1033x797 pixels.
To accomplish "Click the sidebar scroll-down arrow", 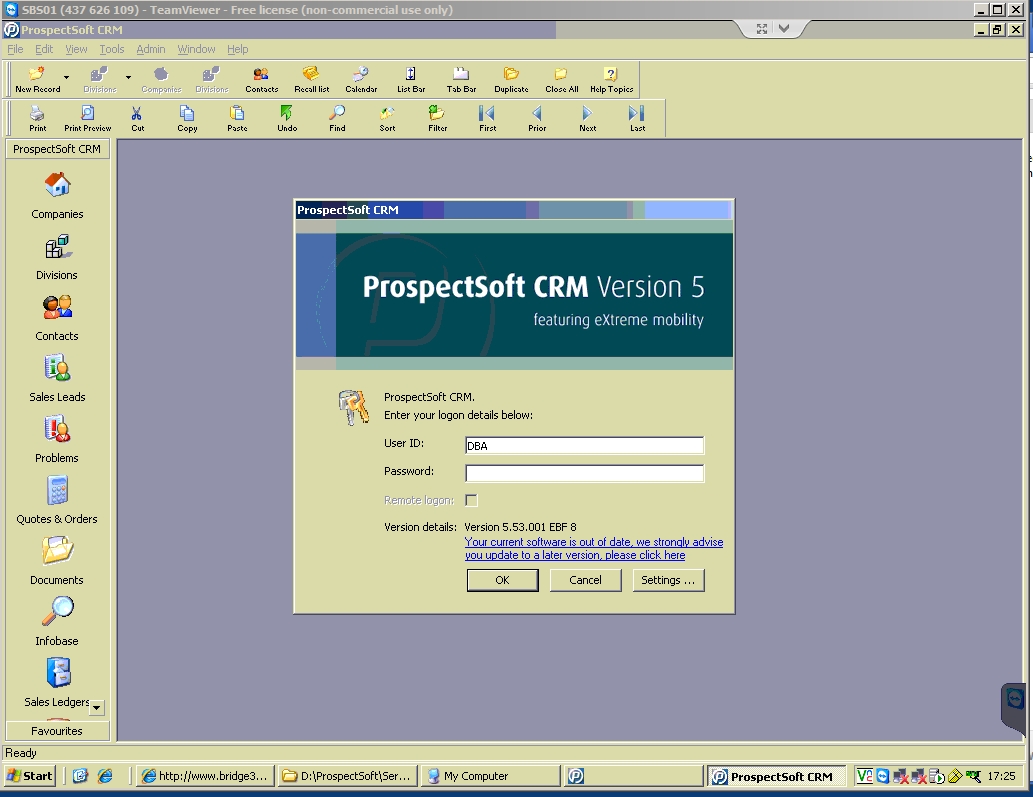I will [x=97, y=708].
